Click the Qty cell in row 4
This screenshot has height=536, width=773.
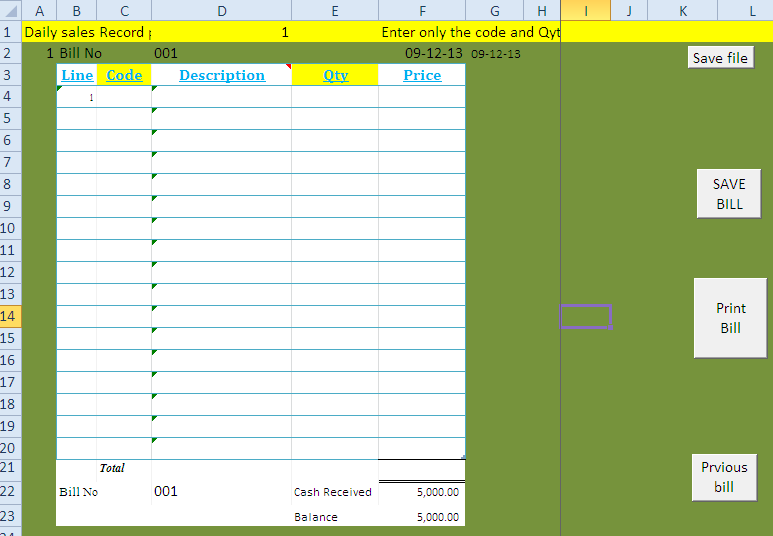[335, 97]
